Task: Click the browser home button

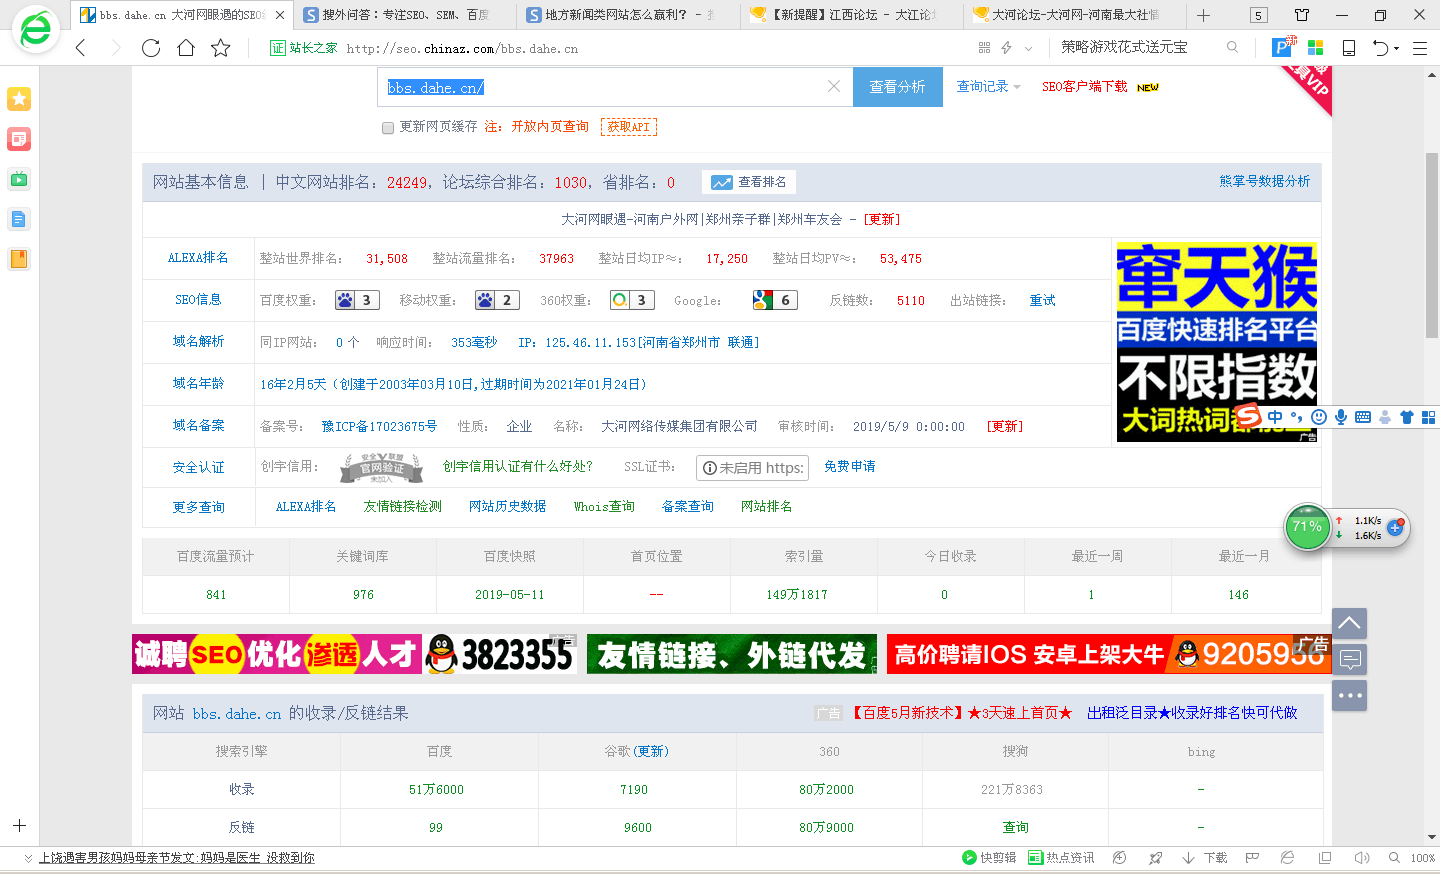Action: [186, 48]
